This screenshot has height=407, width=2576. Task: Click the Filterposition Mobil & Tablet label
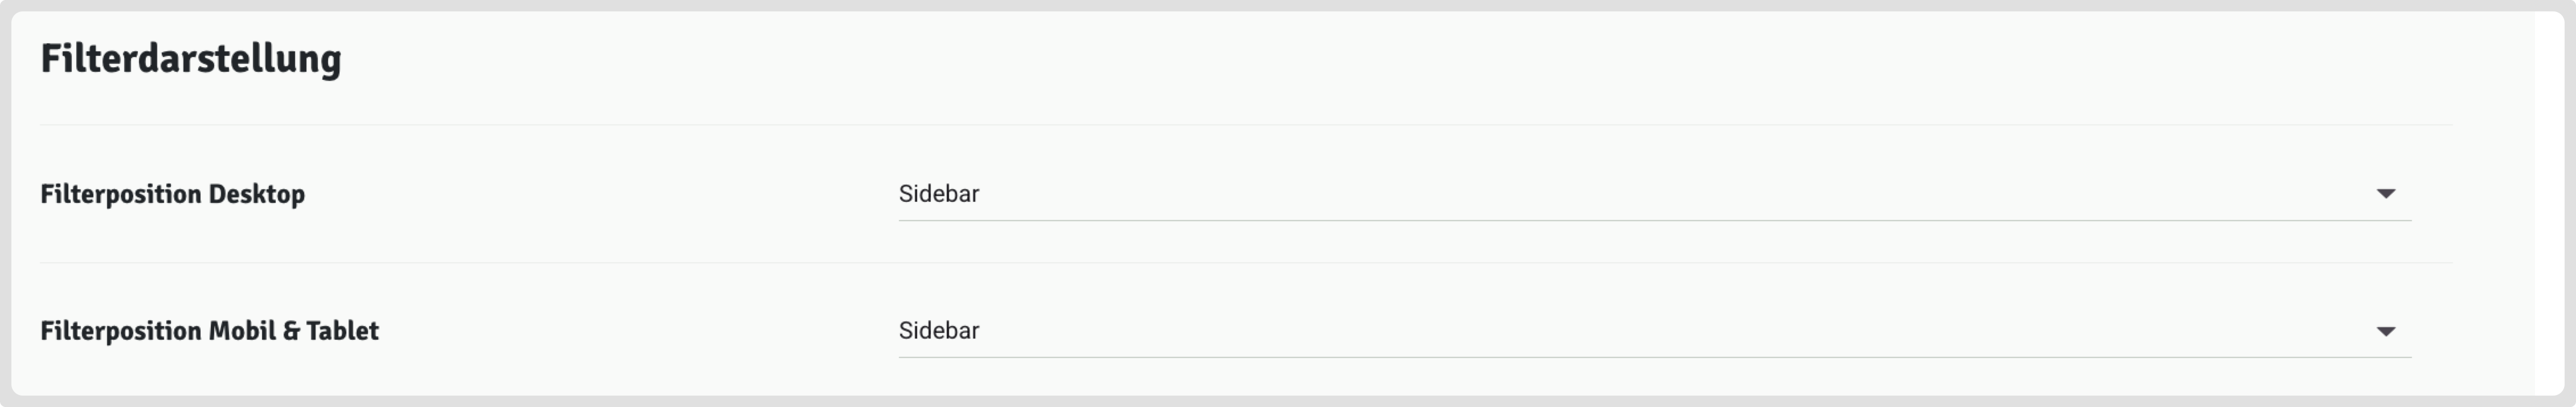point(209,331)
